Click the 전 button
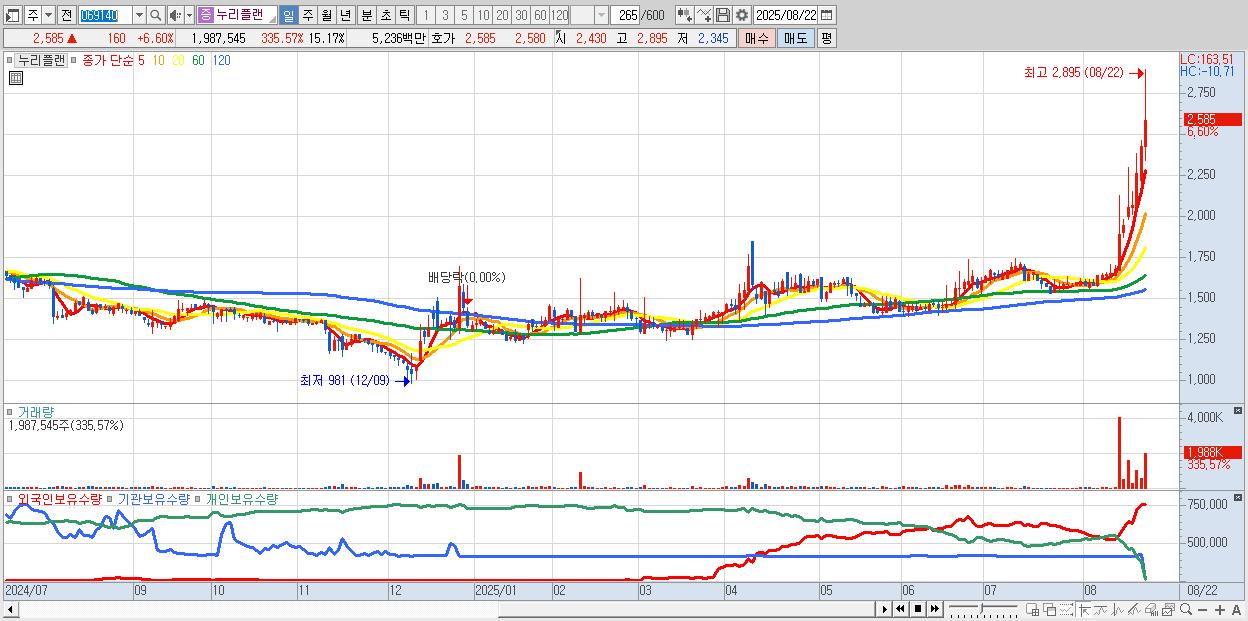Screen dimensions: 1248x621 (x=66, y=15)
